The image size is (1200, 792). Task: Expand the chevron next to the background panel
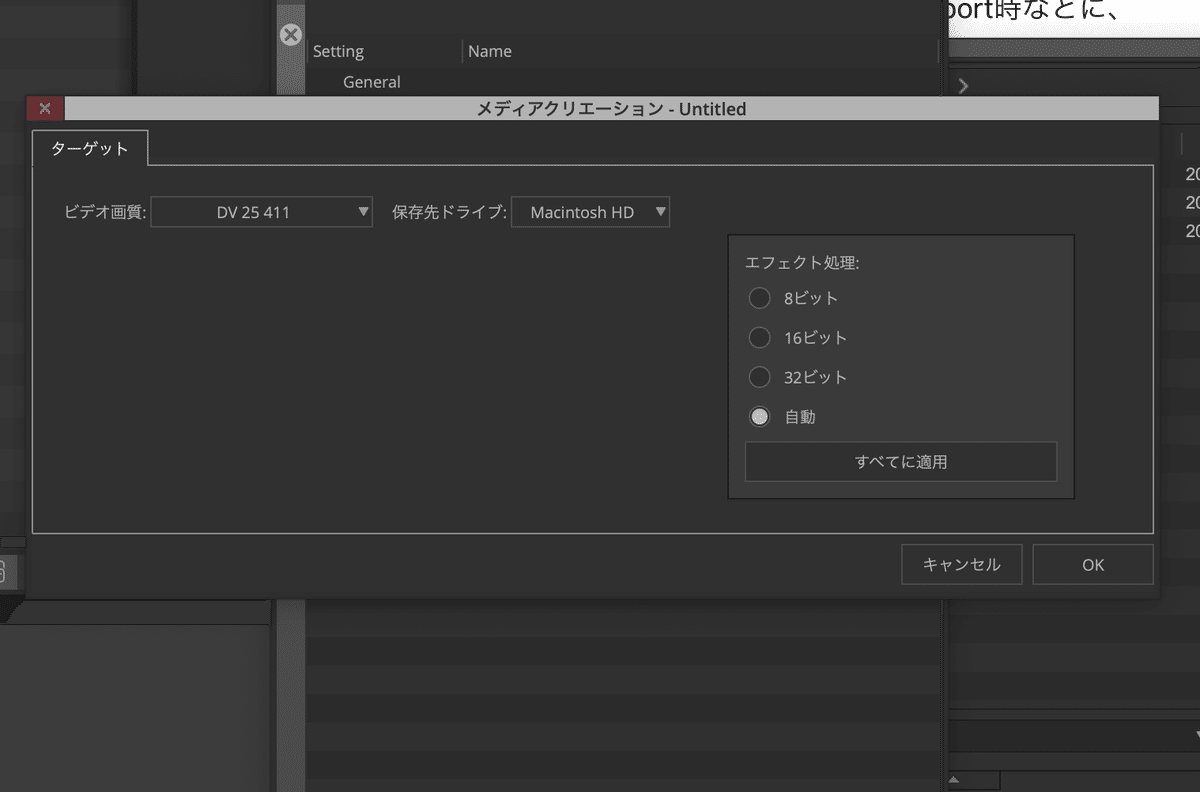click(962, 86)
